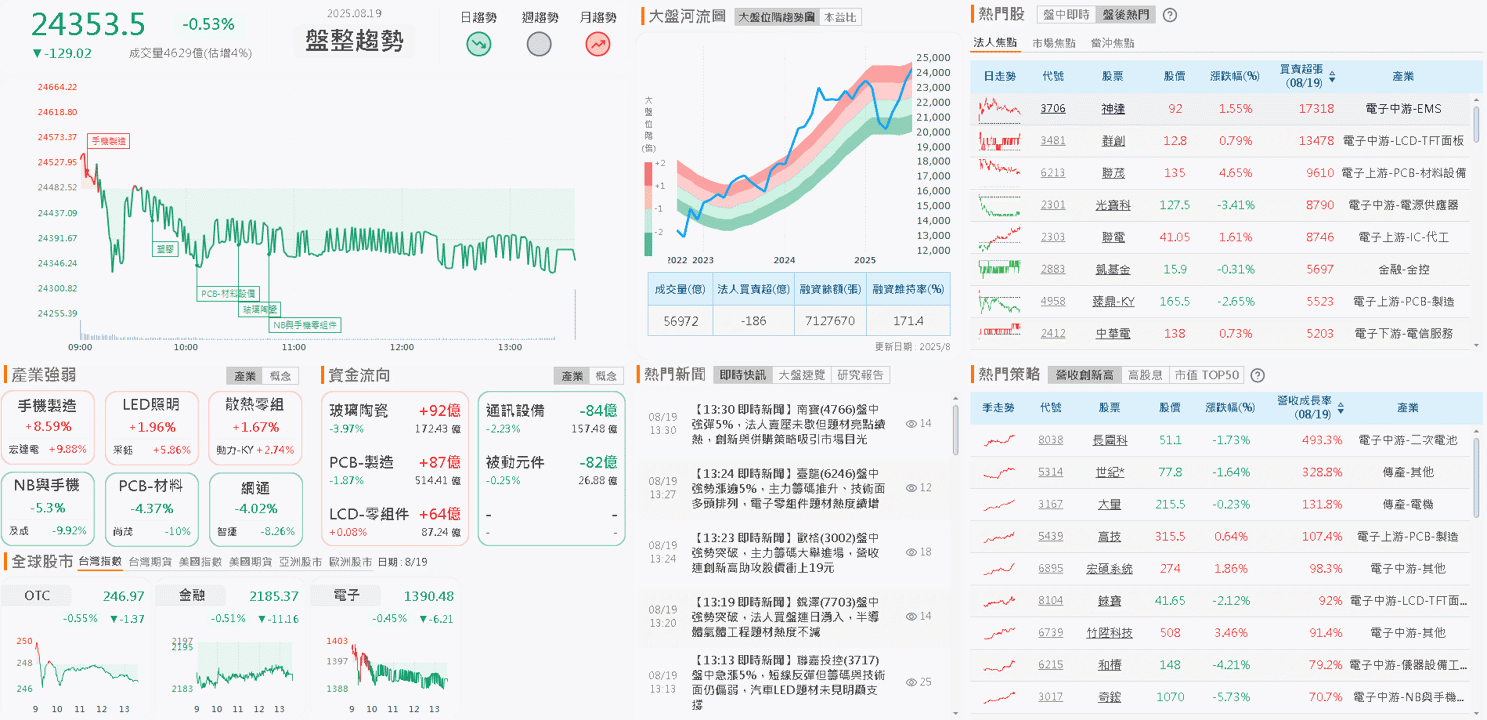Open 亞洲股市 under 全球股市
This screenshot has height=720, width=1487.
pos(300,562)
